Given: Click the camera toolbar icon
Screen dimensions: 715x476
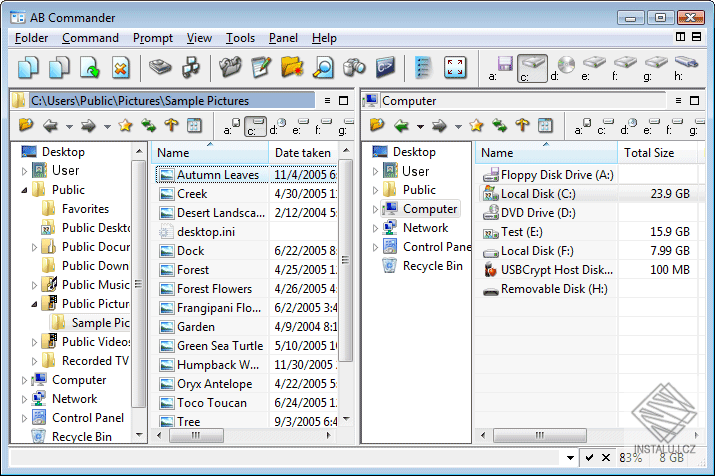Looking at the screenshot, I should tap(354, 67).
